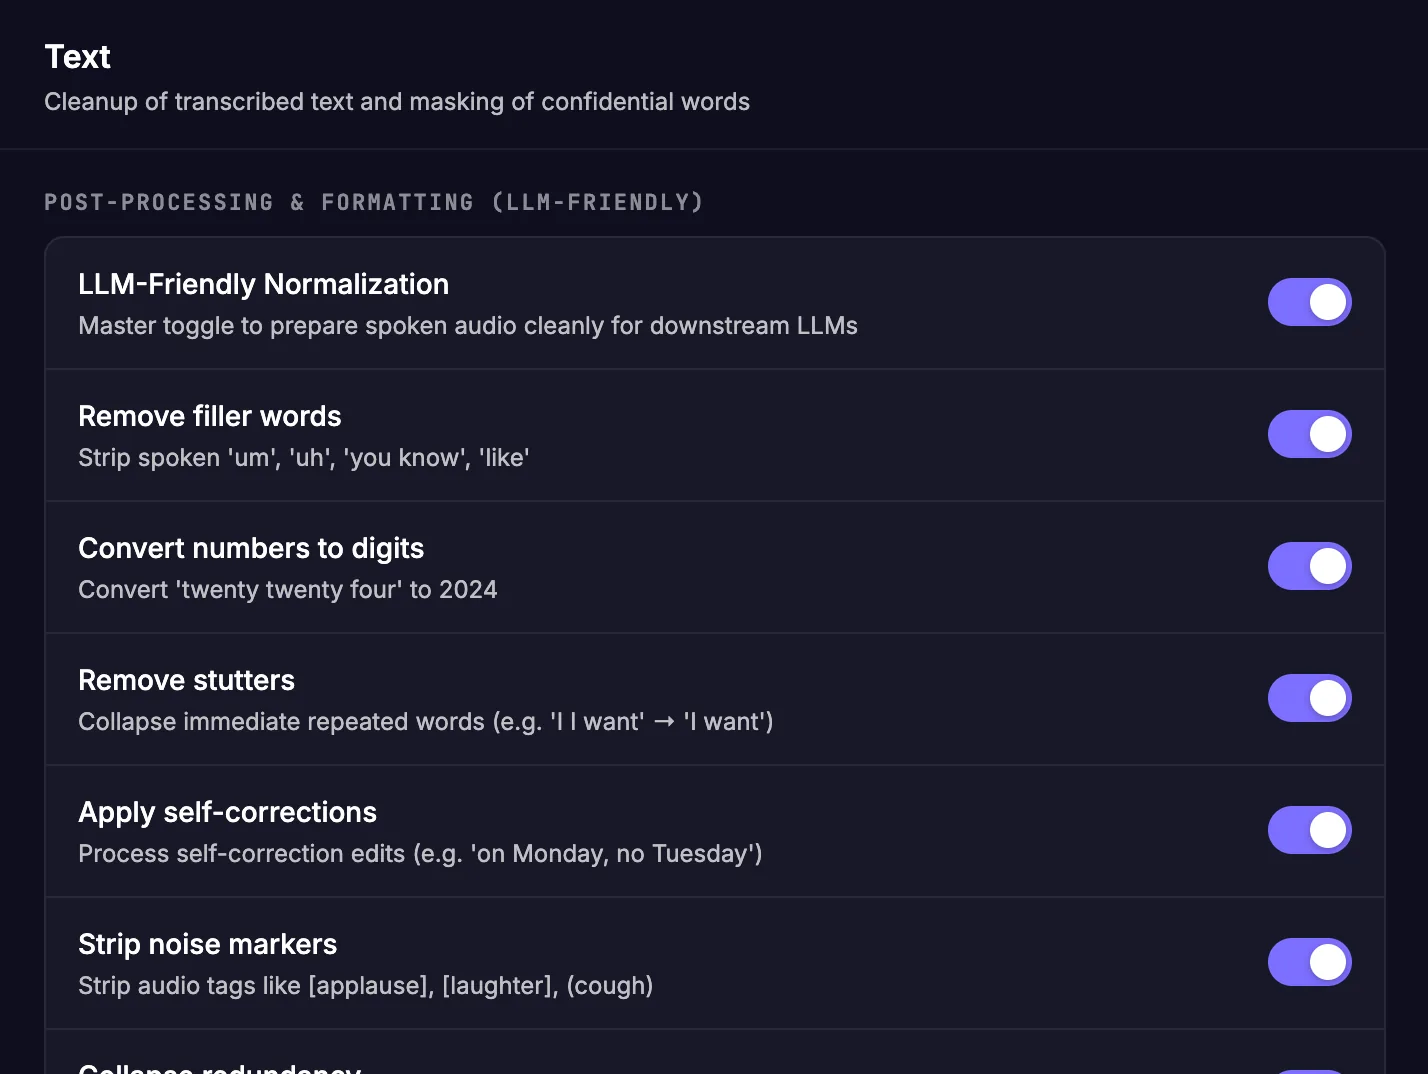
Task: Toggle Apply self-corrections switch
Action: click(1309, 830)
